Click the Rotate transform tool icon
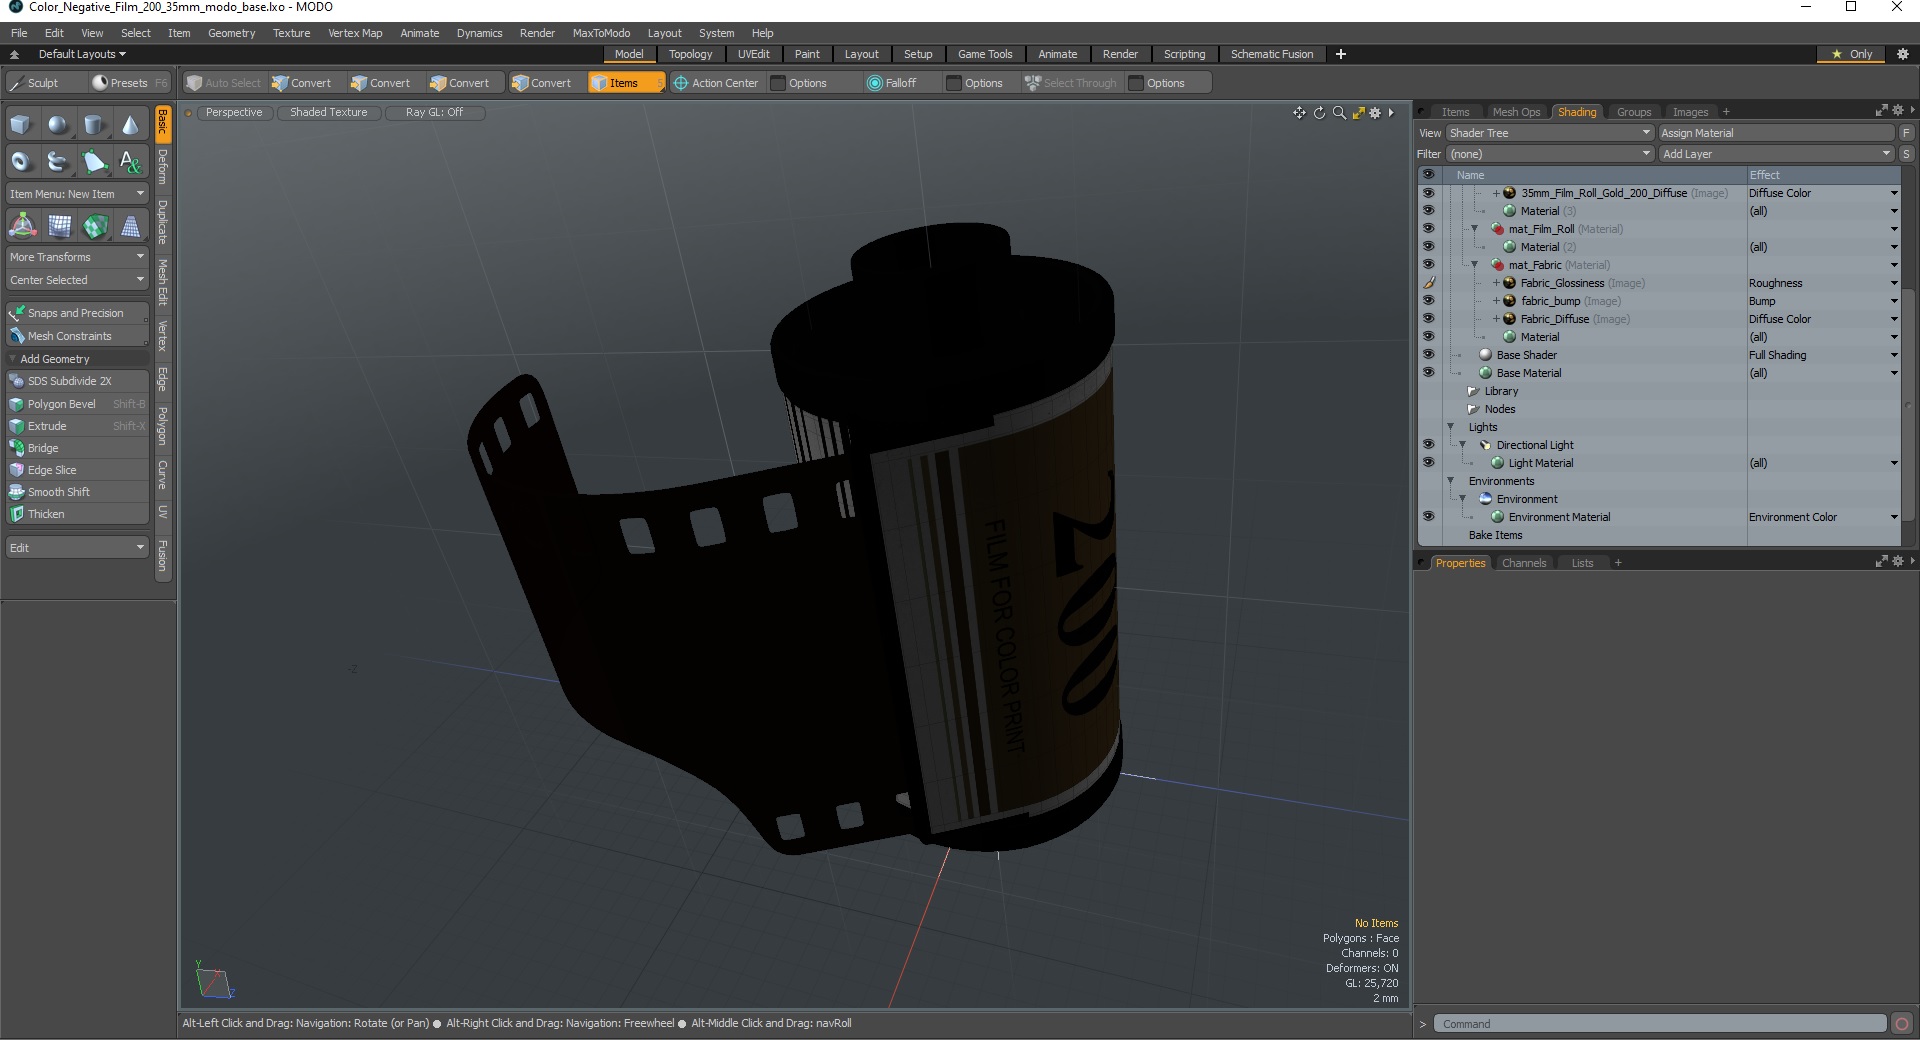 [94, 226]
